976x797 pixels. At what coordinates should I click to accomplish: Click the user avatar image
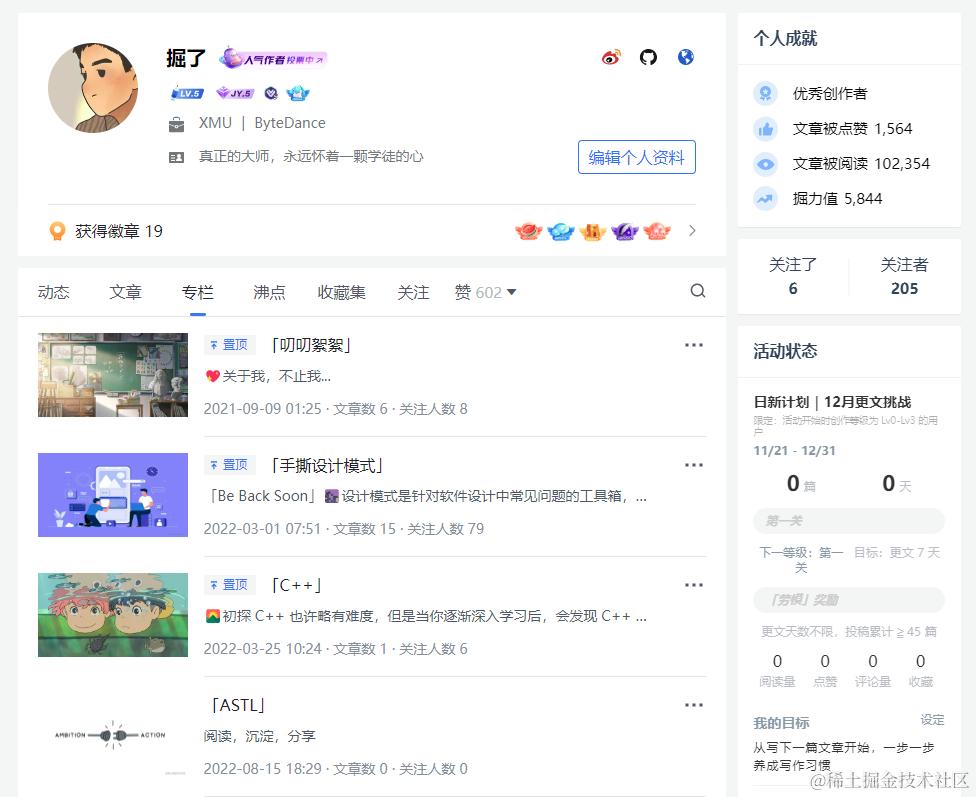(93, 88)
